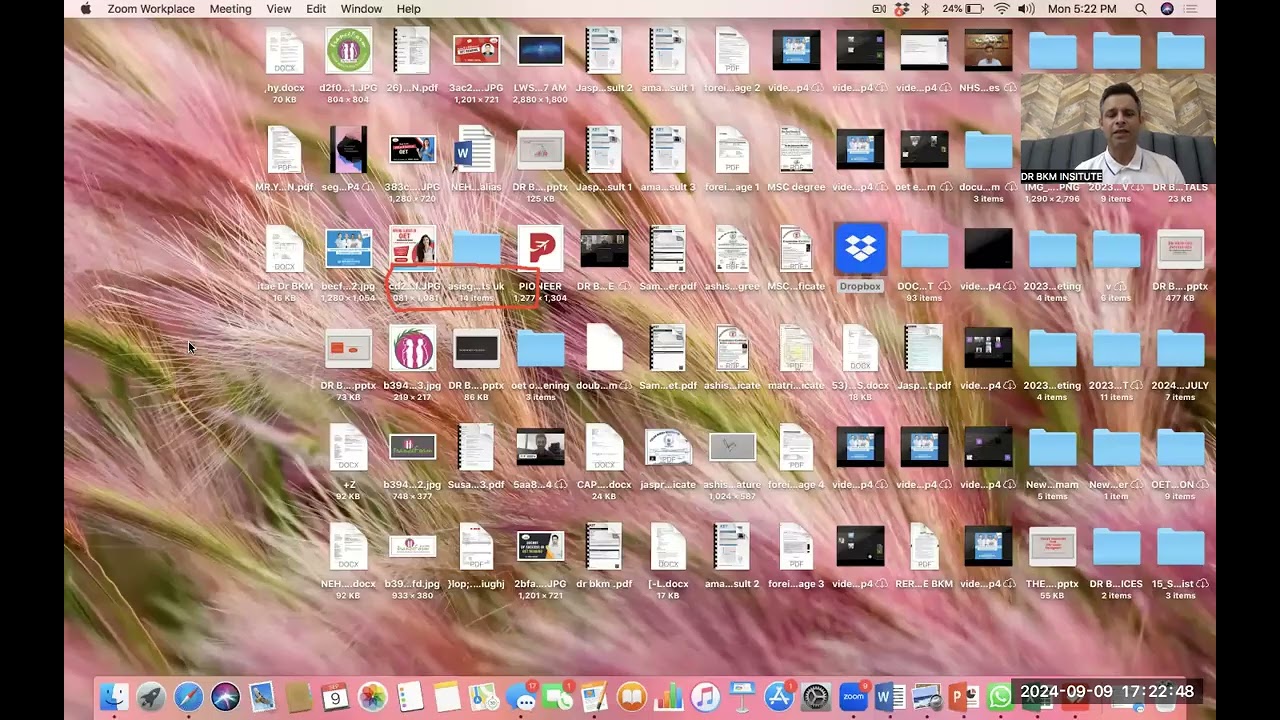Open the Maps app in the Dock
This screenshot has height=720, width=1280.
pos(484,697)
